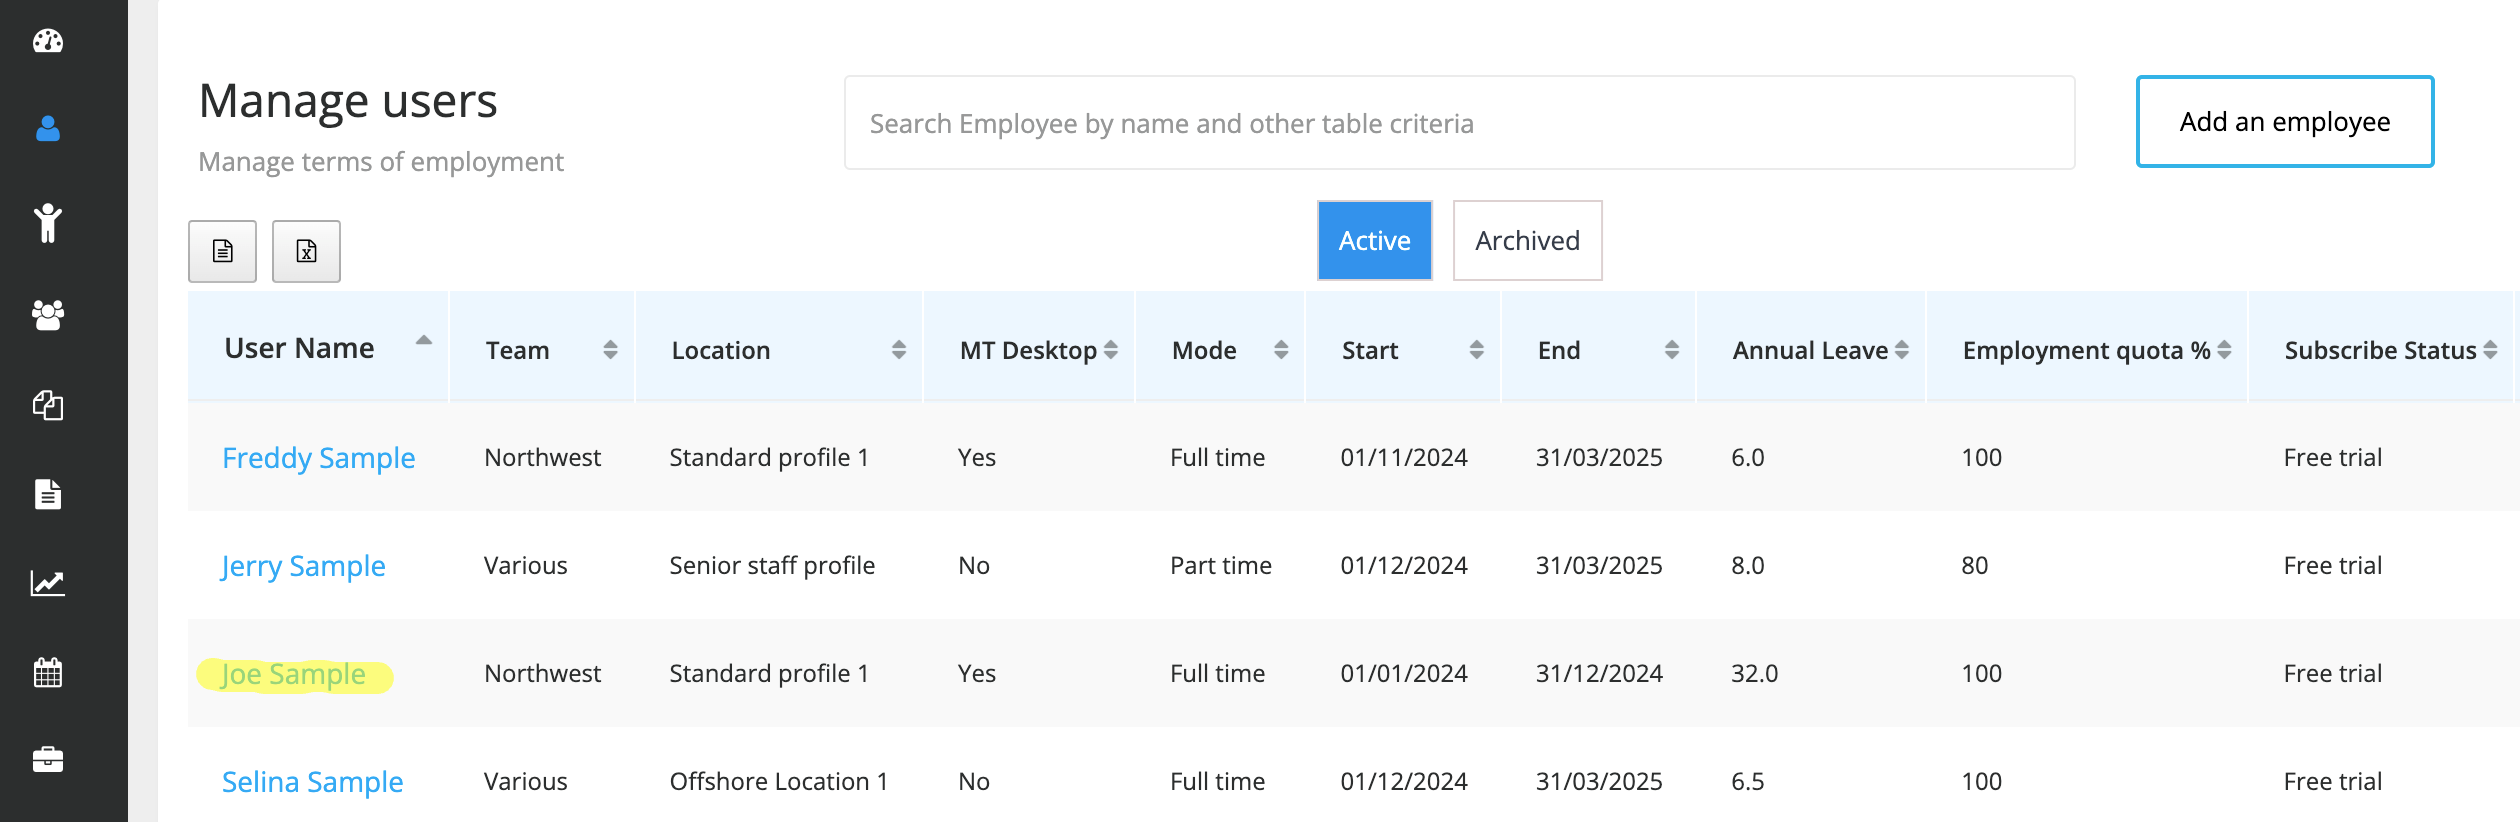Image resolution: width=2520 pixels, height=822 pixels.
Task: Switch to the Archived tab
Action: click(x=1526, y=241)
